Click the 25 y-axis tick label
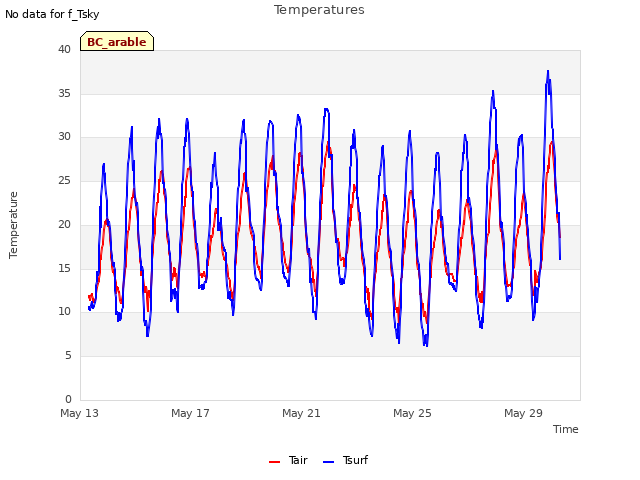Image resolution: width=640 pixels, height=480 pixels. pyautogui.click(x=64, y=180)
